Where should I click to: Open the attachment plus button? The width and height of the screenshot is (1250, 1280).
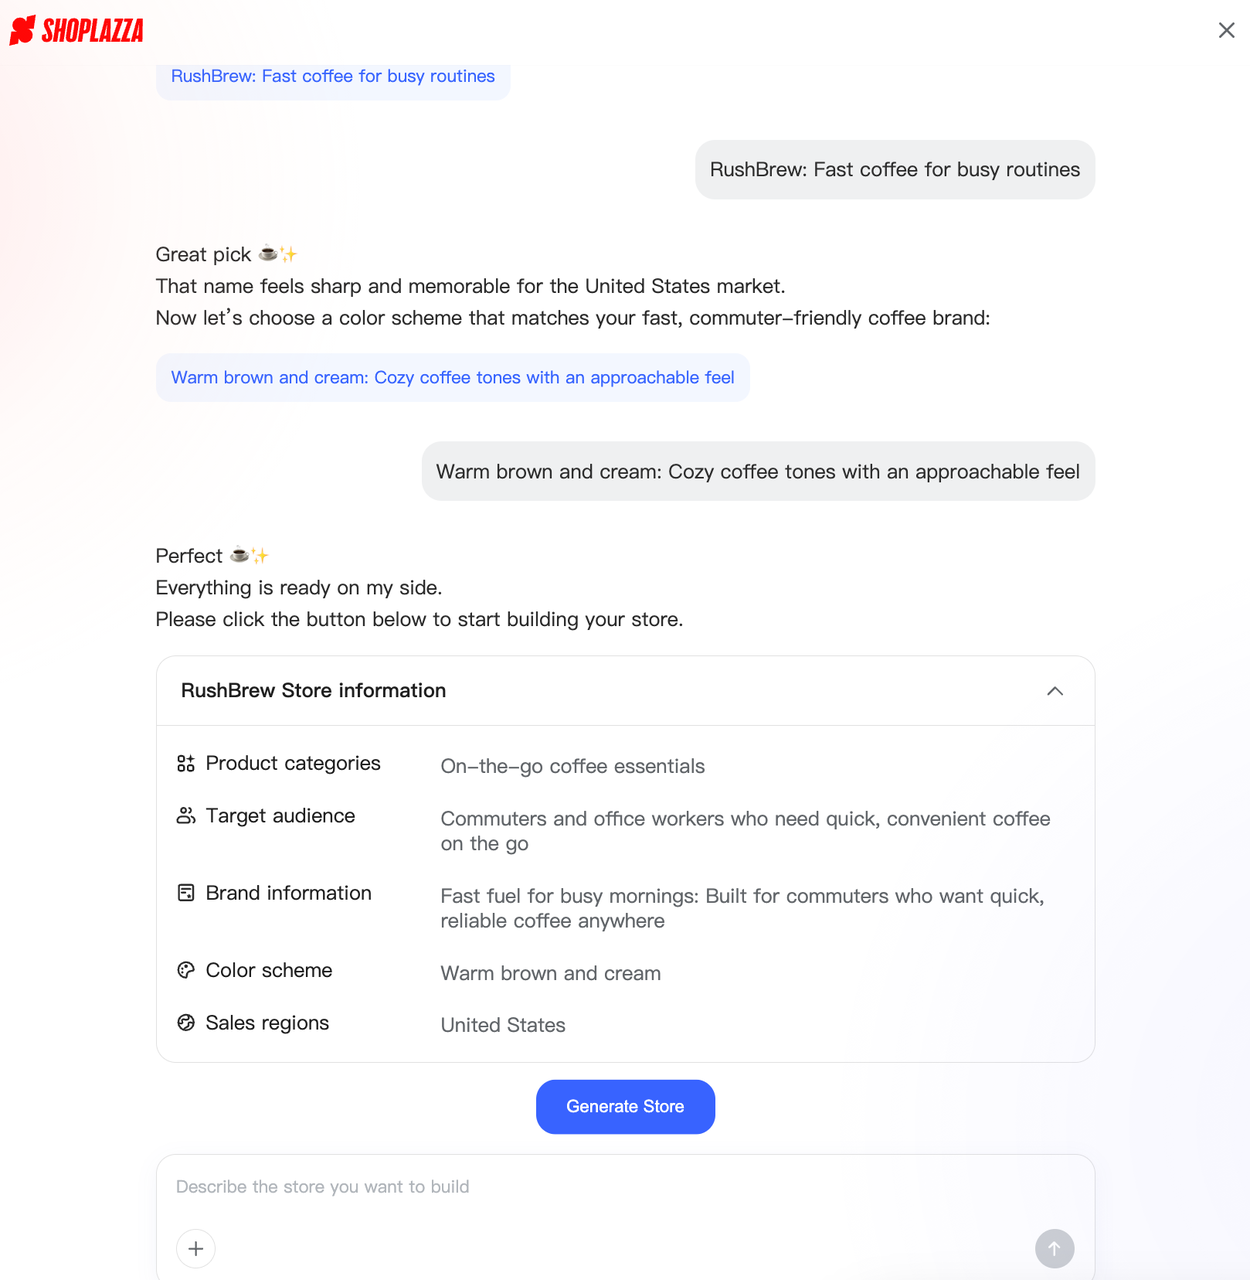coord(196,1248)
